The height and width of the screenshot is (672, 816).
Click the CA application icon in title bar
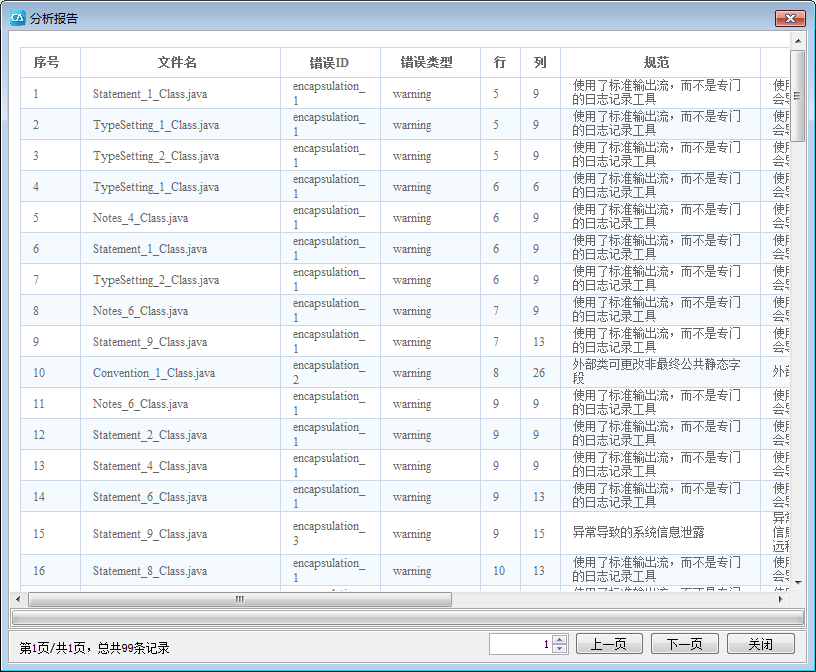16,18
